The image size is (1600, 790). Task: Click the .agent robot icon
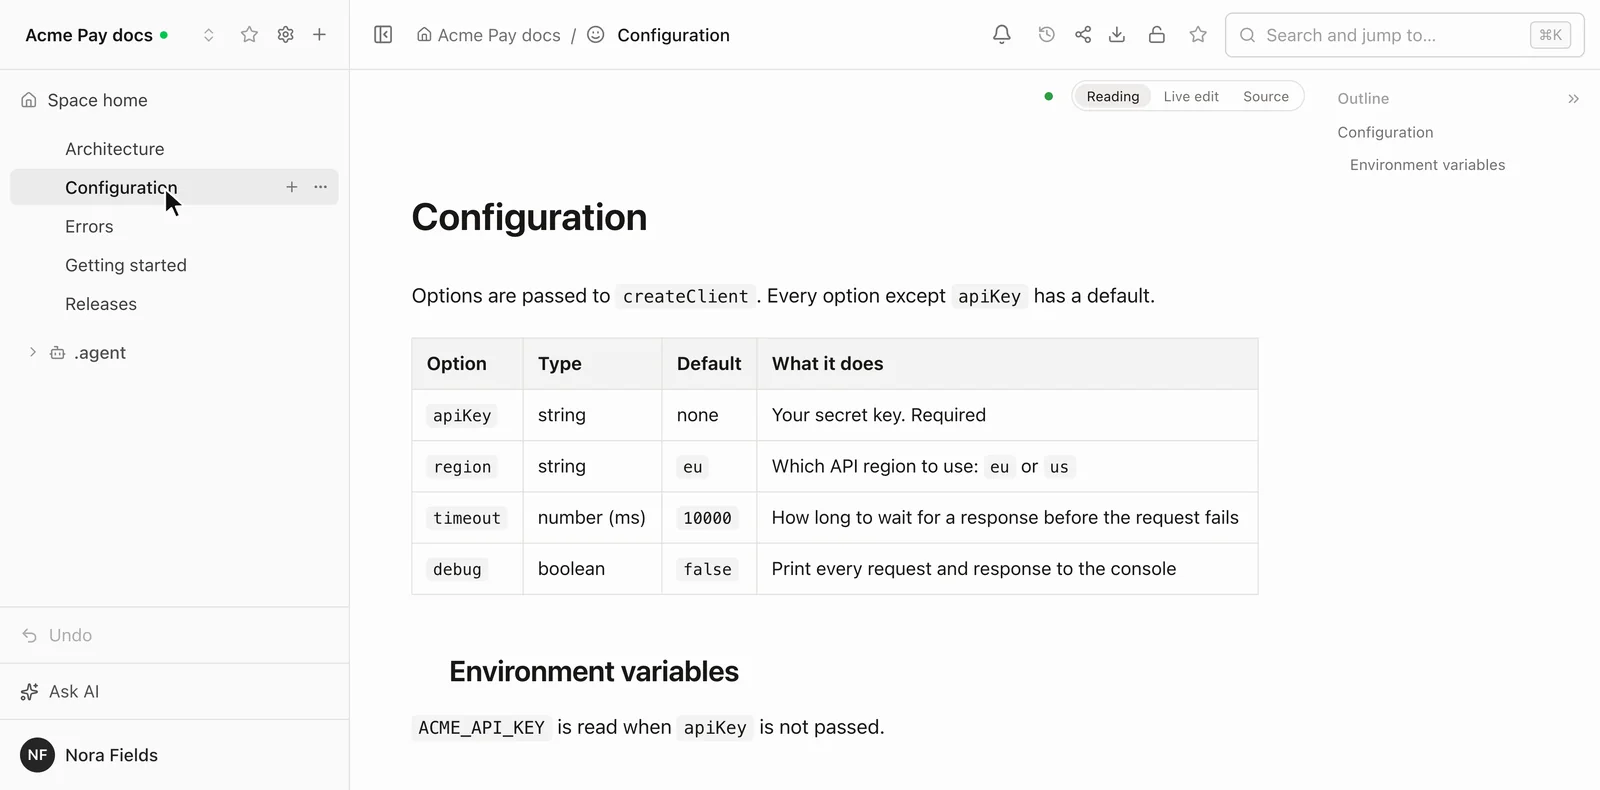coord(57,352)
